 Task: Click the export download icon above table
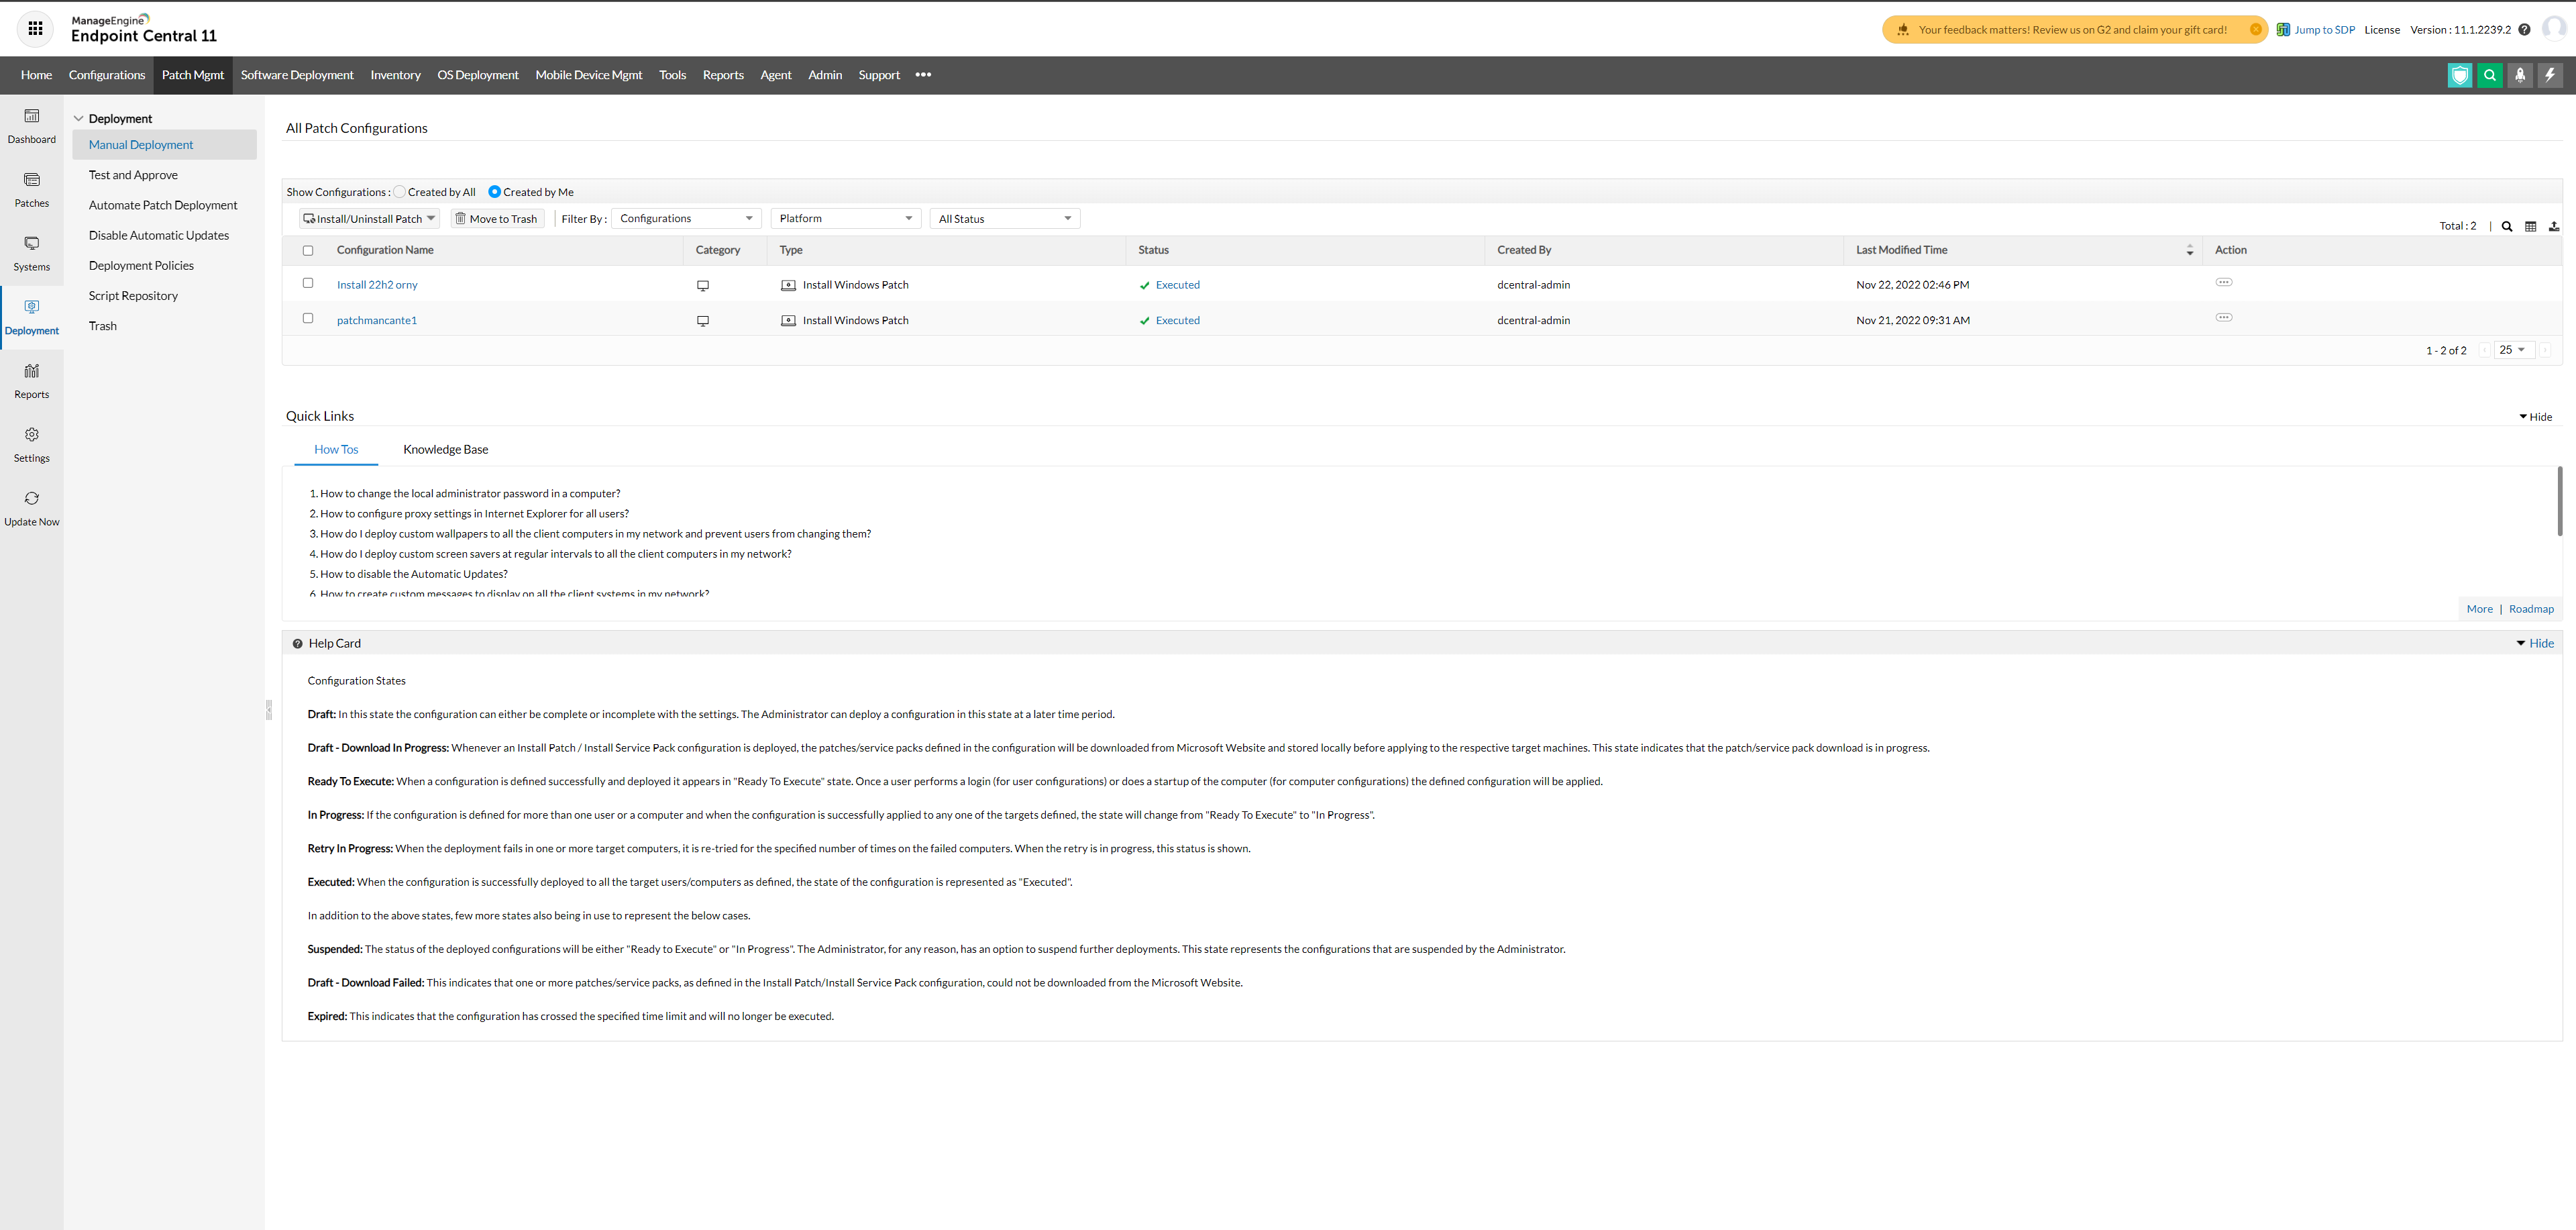click(2553, 226)
